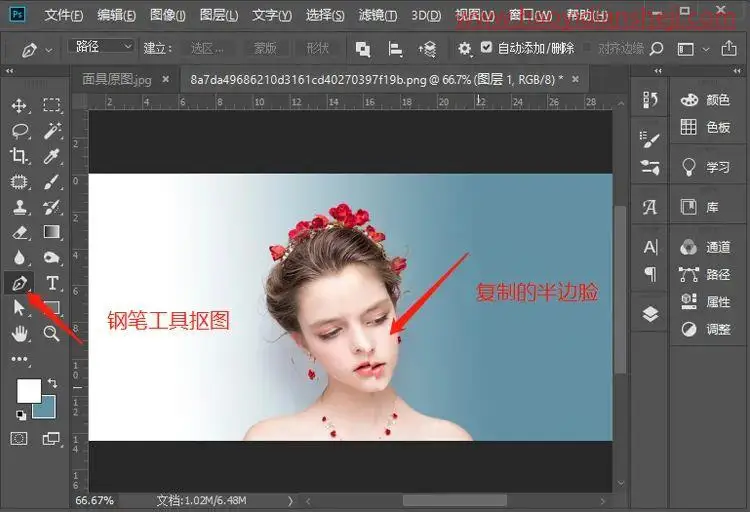Screen dimensions: 750x512
Task: Select the Brush tool
Action: point(52,182)
